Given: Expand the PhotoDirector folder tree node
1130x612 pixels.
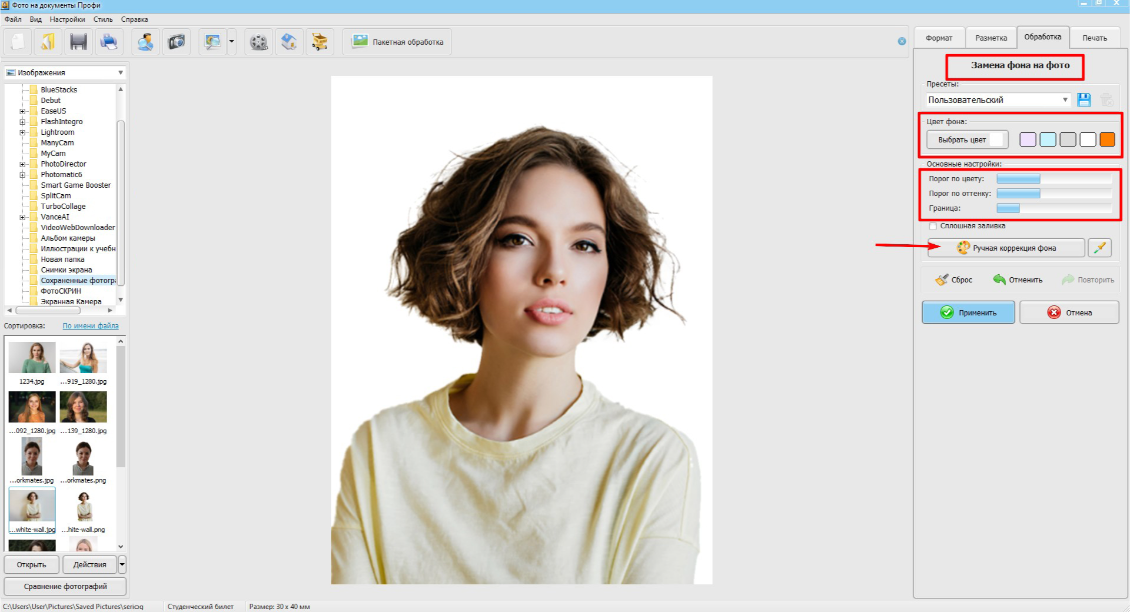Looking at the screenshot, I should tap(22, 164).
